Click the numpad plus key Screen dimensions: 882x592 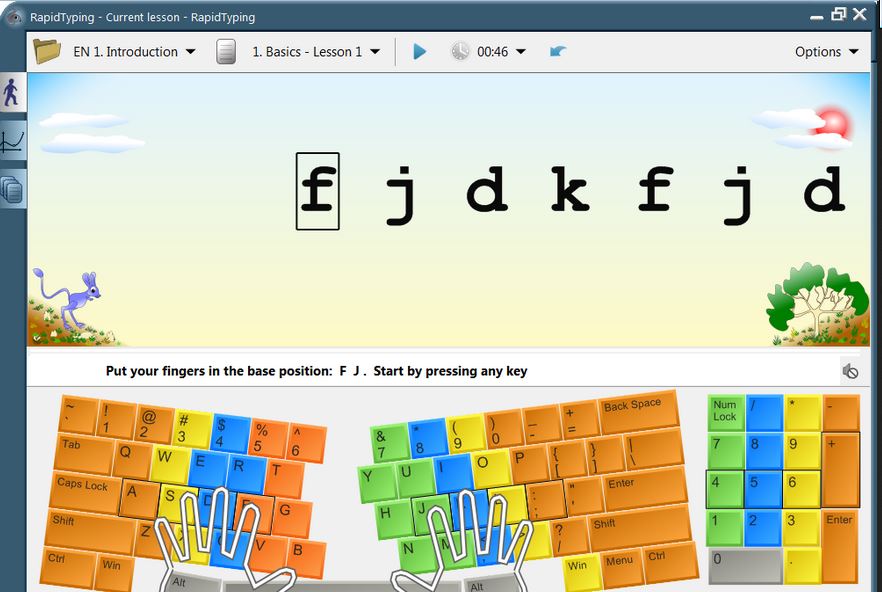click(840, 469)
